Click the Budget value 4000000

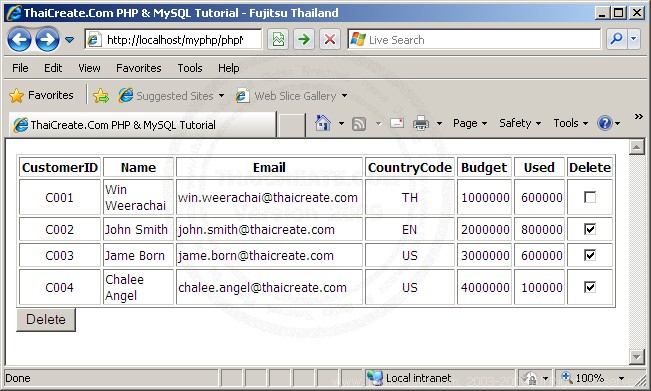pos(485,287)
